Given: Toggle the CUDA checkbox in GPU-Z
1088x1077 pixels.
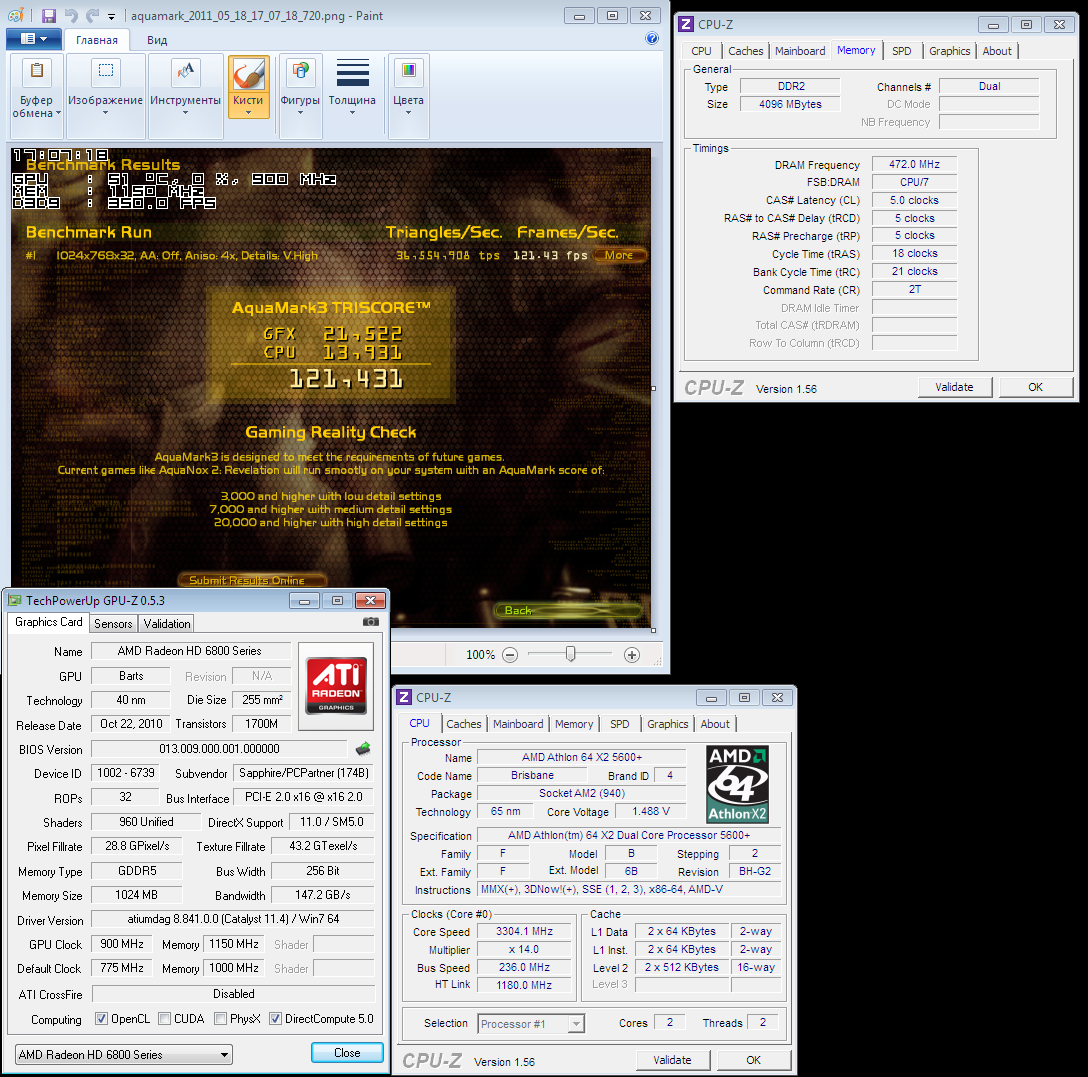Looking at the screenshot, I should pos(164,1019).
